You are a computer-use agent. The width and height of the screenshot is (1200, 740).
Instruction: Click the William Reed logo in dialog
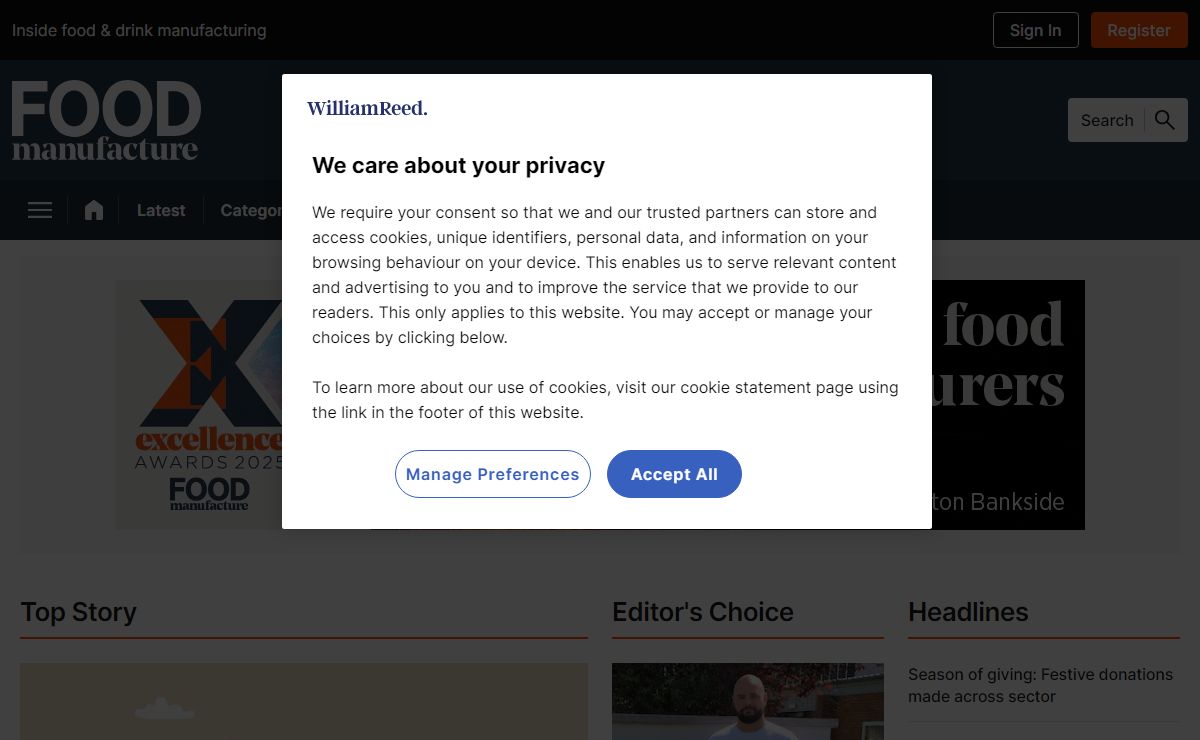tap(367, 108)
